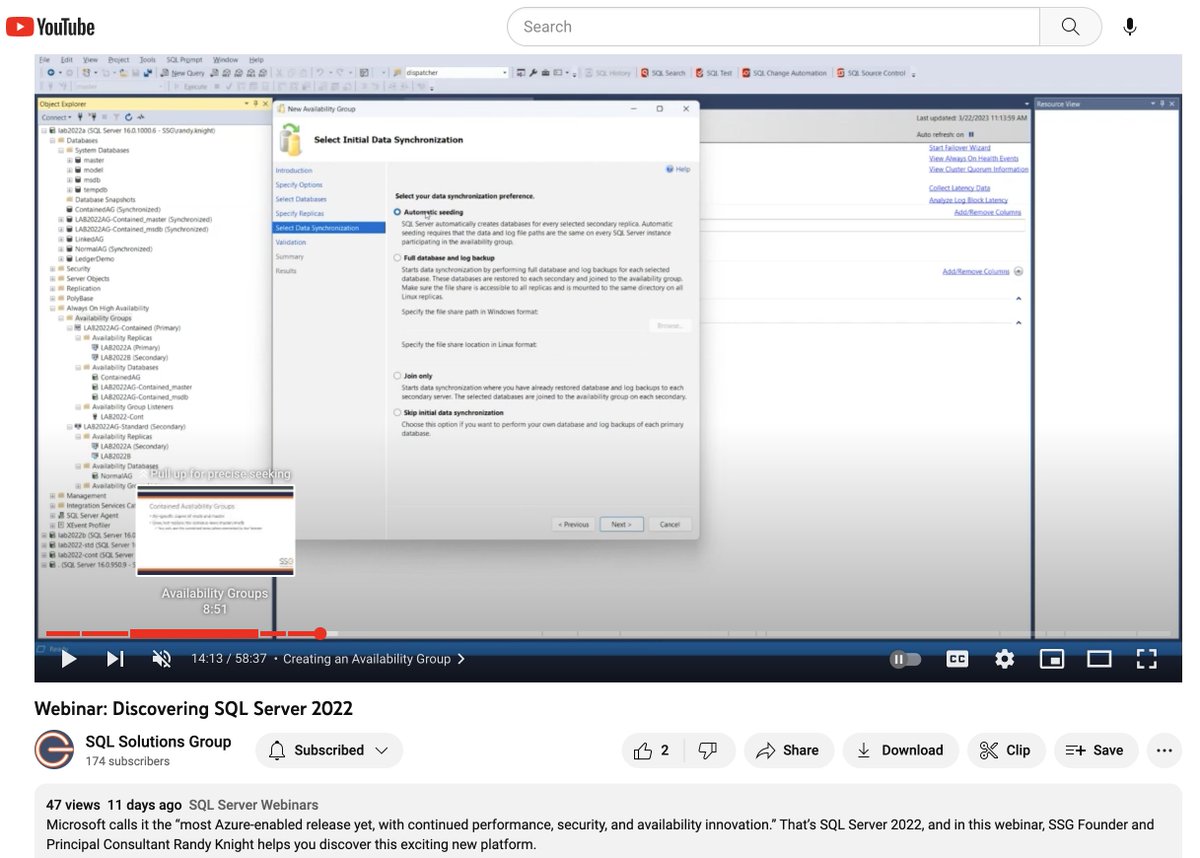
Task: Switch to theater mode
Action: [1099, 659]
